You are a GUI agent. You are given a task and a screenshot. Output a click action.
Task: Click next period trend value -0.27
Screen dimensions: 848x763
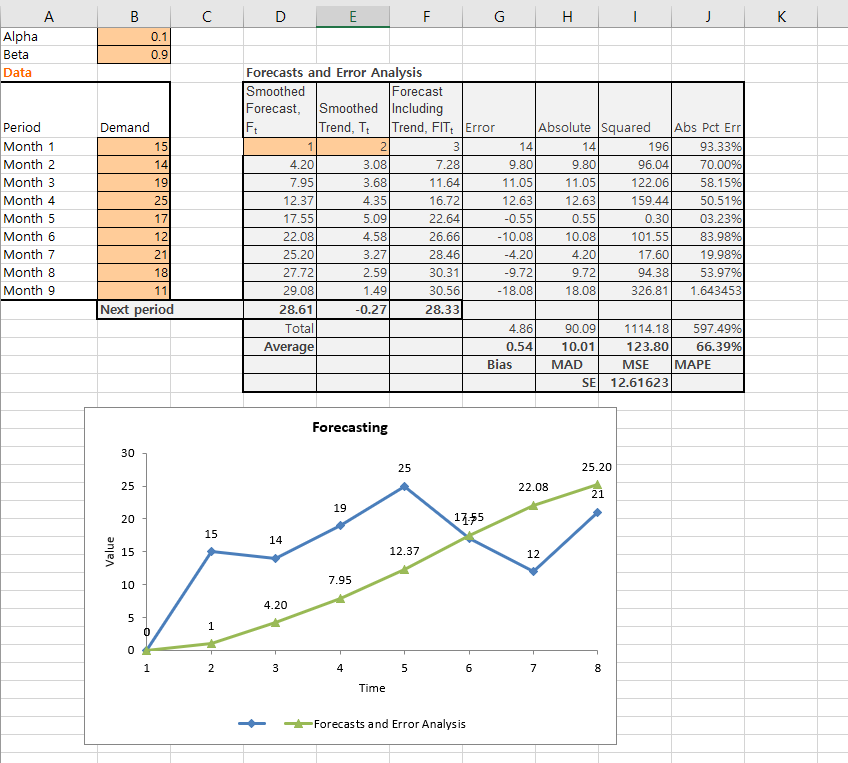[x=353, y=309]
